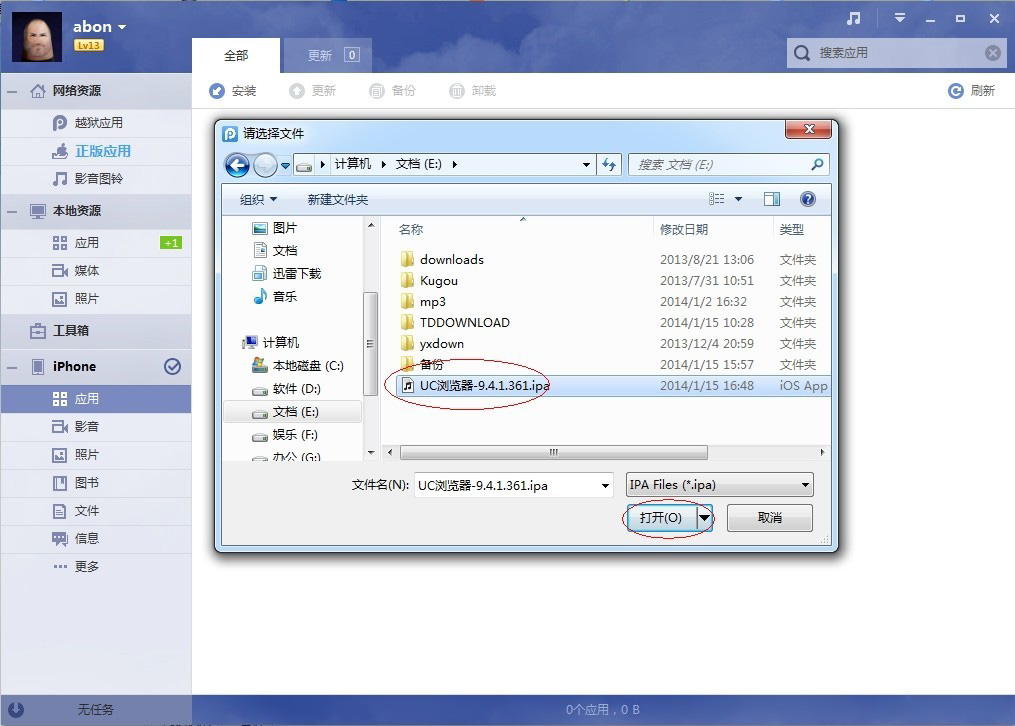Open the IPA Files type filter dropdown
The image size is (1015, 726).
click(x=719, y=485)
